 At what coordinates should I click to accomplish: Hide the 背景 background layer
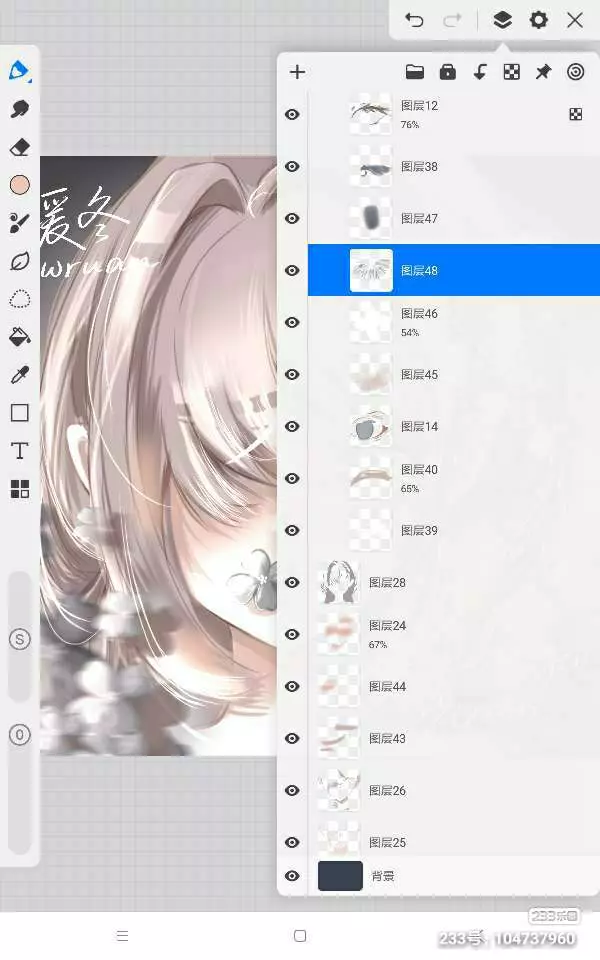coord(293,876)
